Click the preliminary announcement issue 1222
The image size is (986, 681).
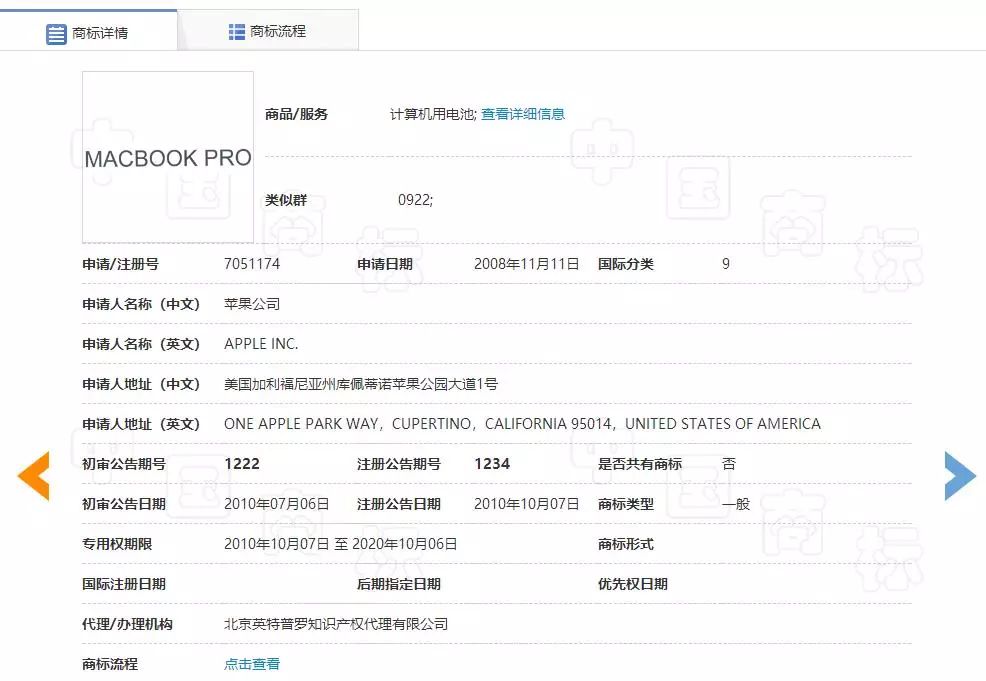[241, 464]
